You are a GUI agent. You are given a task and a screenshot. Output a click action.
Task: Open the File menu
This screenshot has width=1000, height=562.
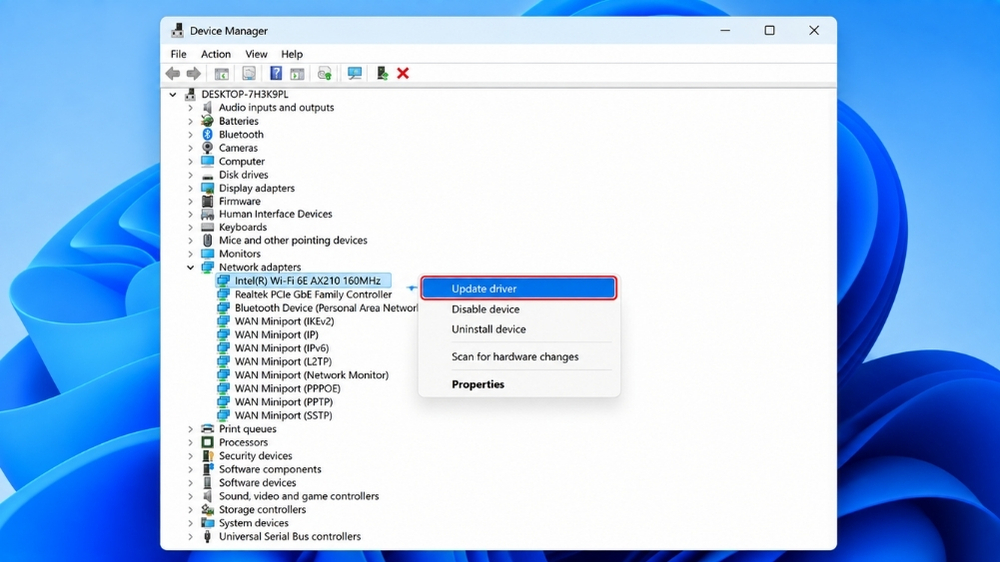(179, 54)
